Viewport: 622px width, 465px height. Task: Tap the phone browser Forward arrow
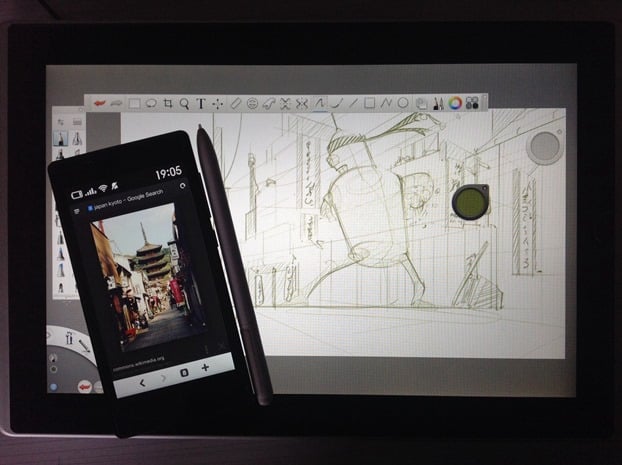point(163,378)
